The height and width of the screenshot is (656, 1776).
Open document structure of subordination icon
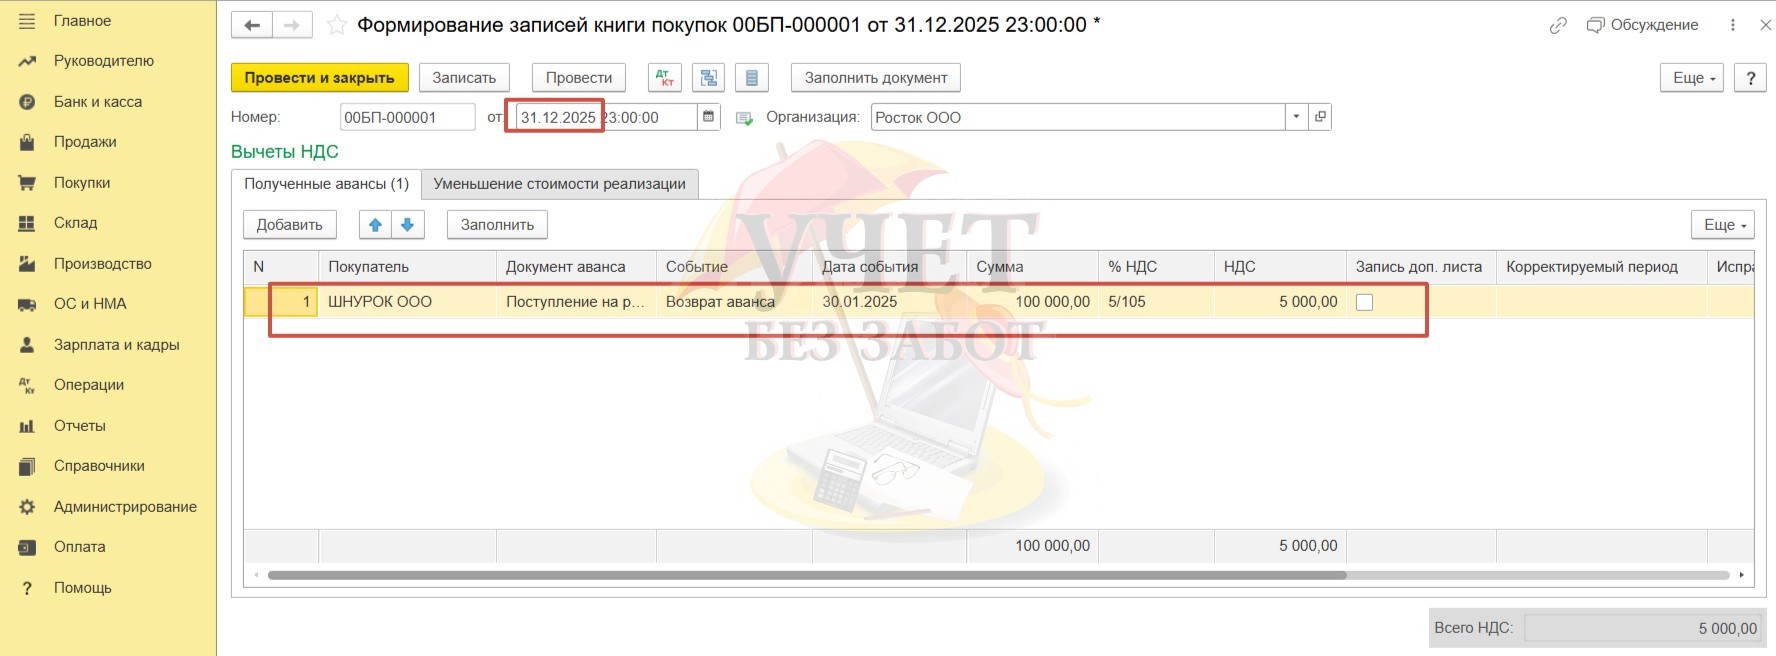pyautogui.click(x=709, y=78)
